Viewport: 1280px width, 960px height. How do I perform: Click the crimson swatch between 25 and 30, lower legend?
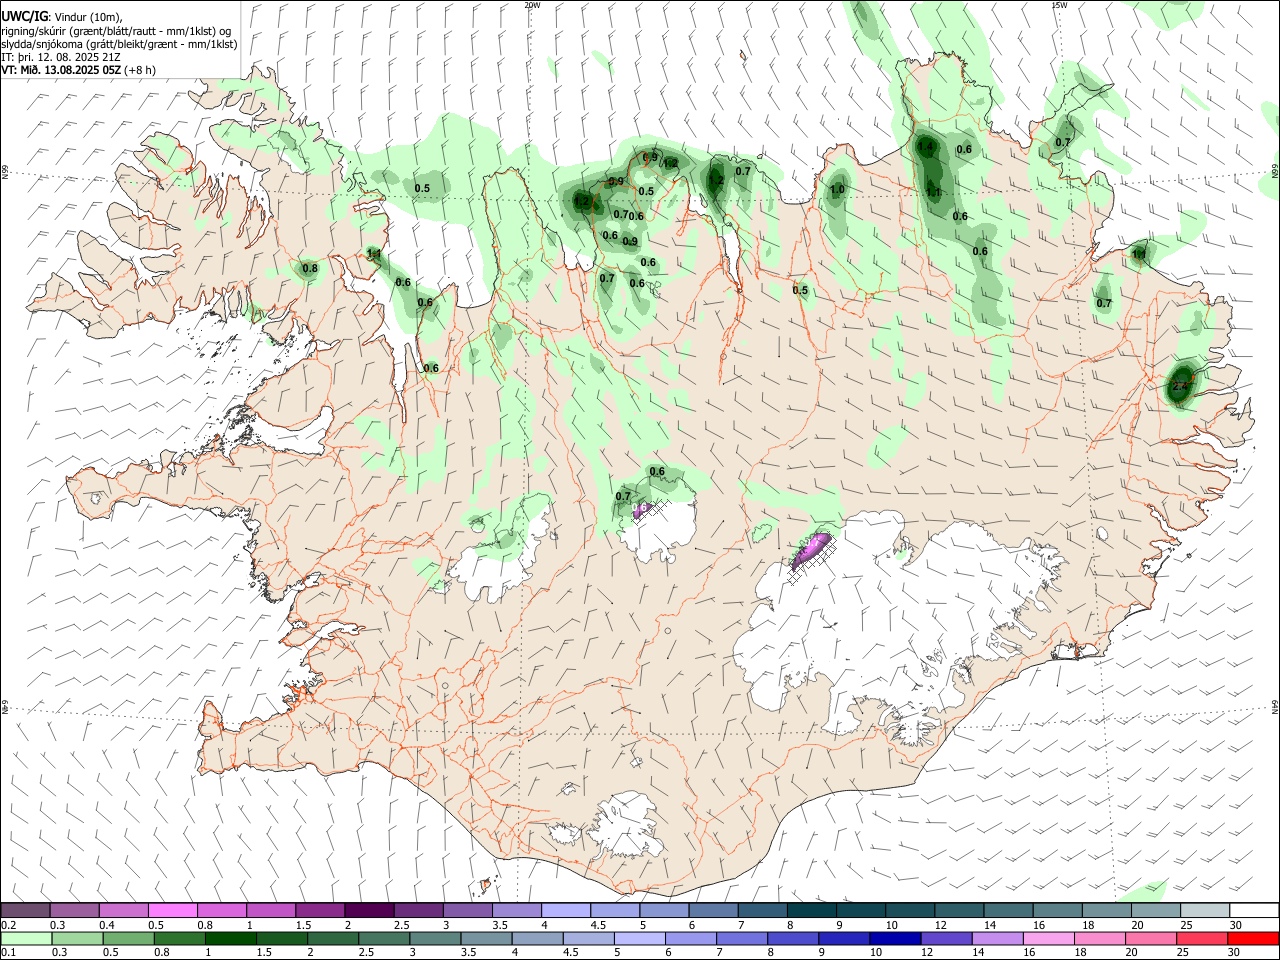click(1200, 938)
